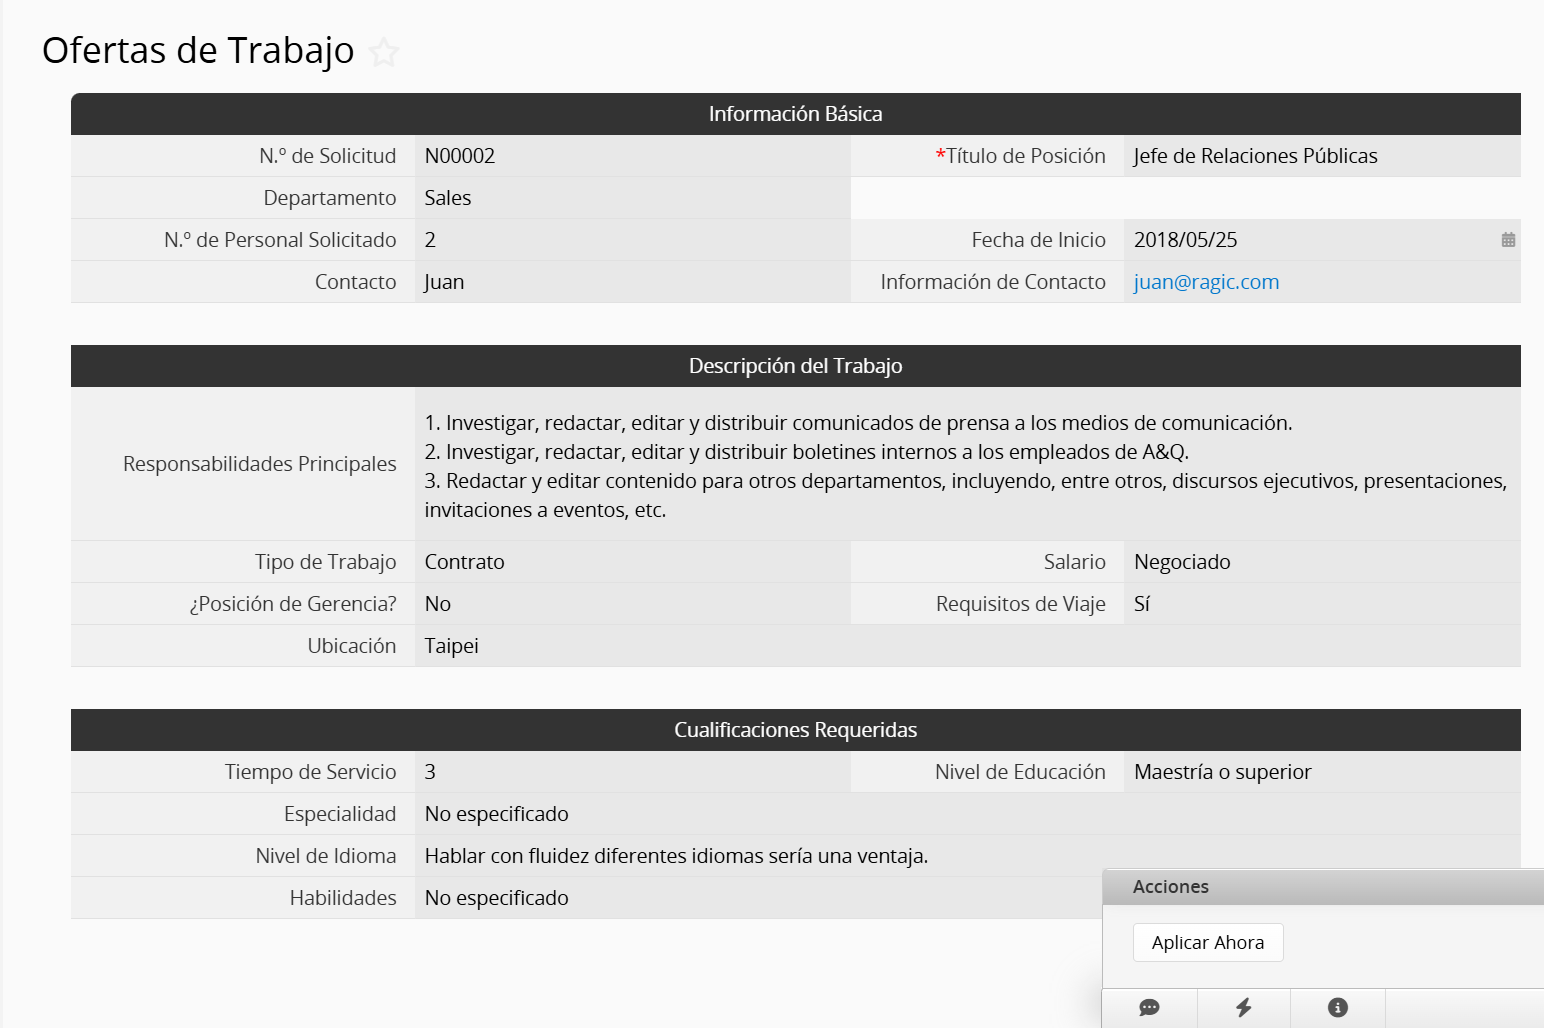
Task: Select the Departamento field showing Sales
Action: (448, 198)
